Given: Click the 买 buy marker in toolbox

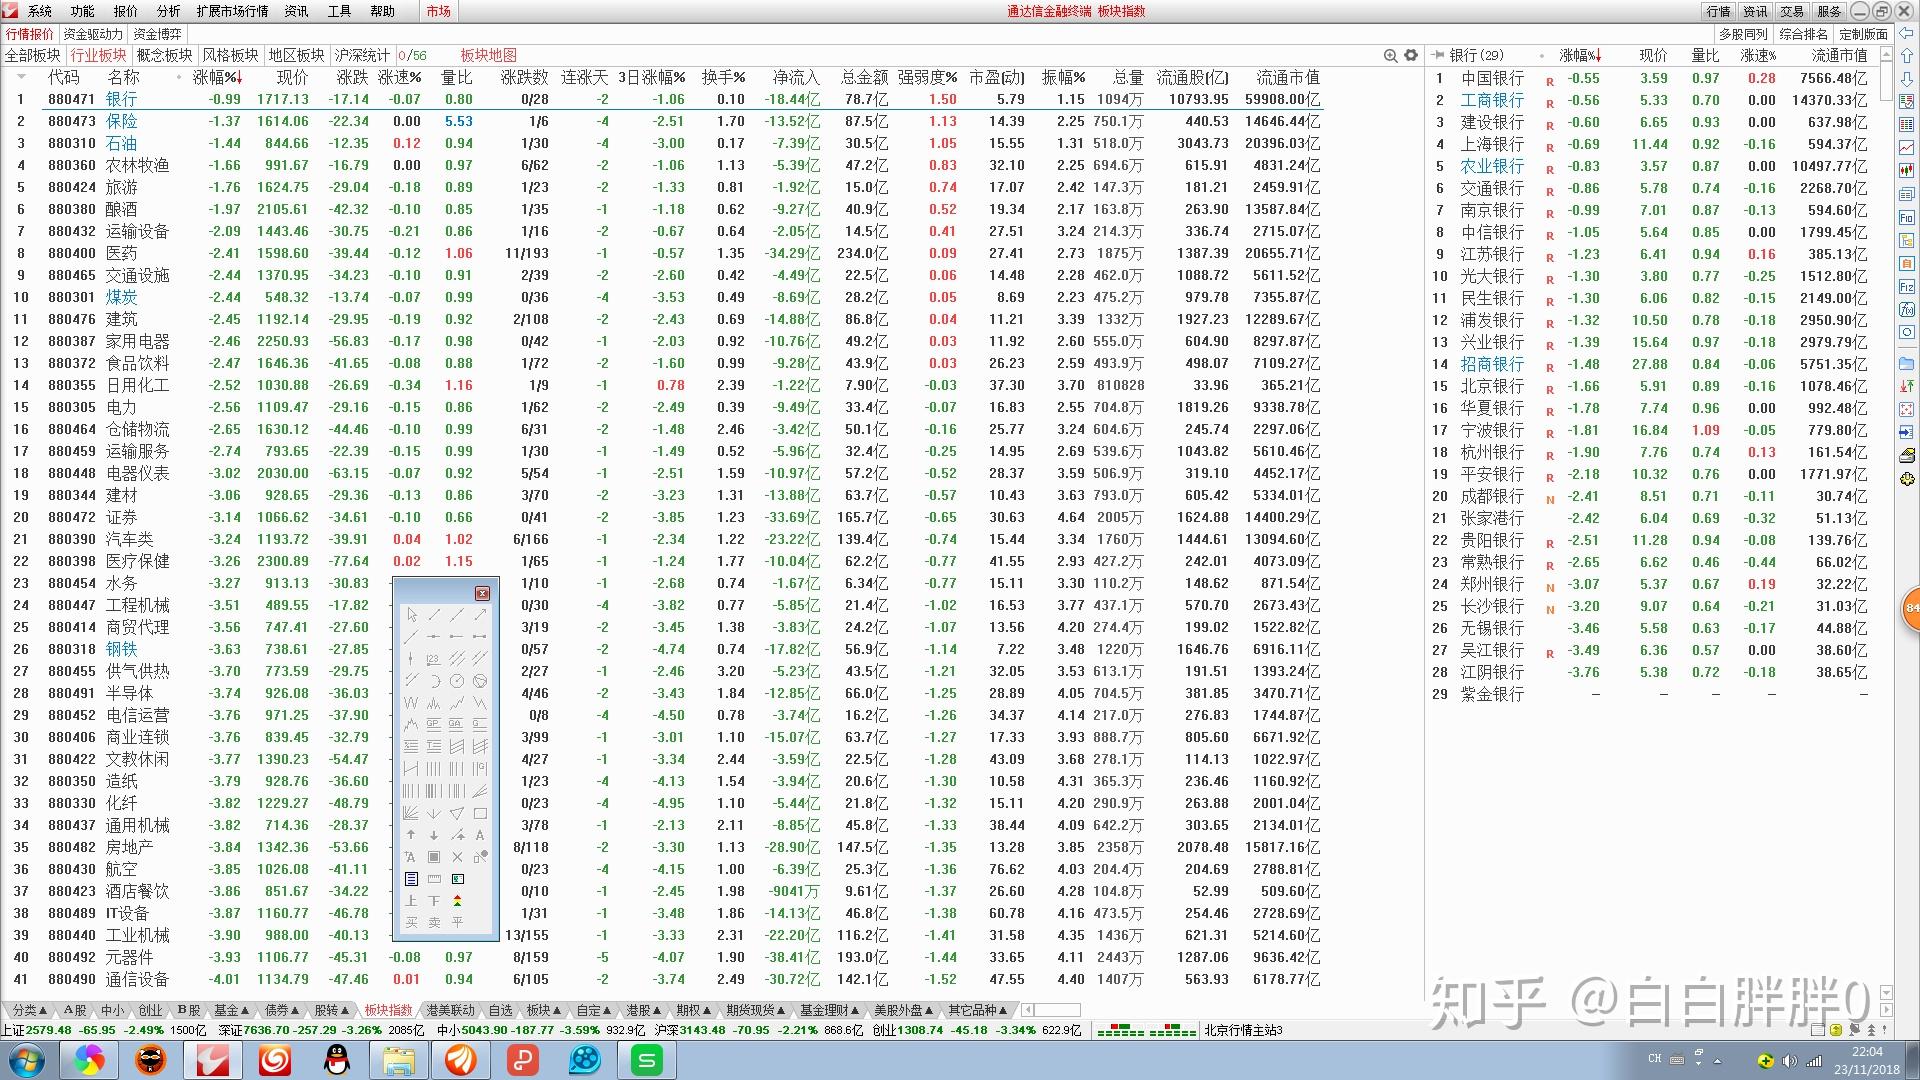Looking at the screenshot, I should point(412,922).
